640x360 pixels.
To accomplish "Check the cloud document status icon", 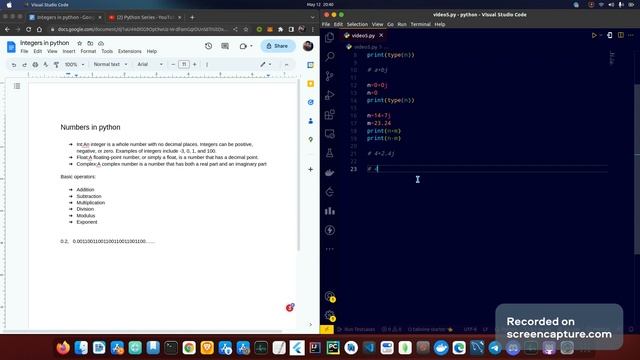I will [x=101, y=43].
